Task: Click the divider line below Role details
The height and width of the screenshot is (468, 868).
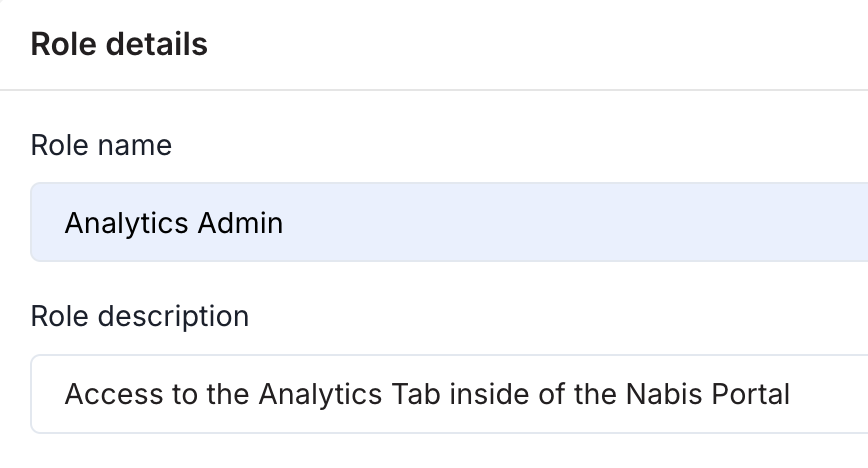Action: pyautogui.click(x=434, y=89)
